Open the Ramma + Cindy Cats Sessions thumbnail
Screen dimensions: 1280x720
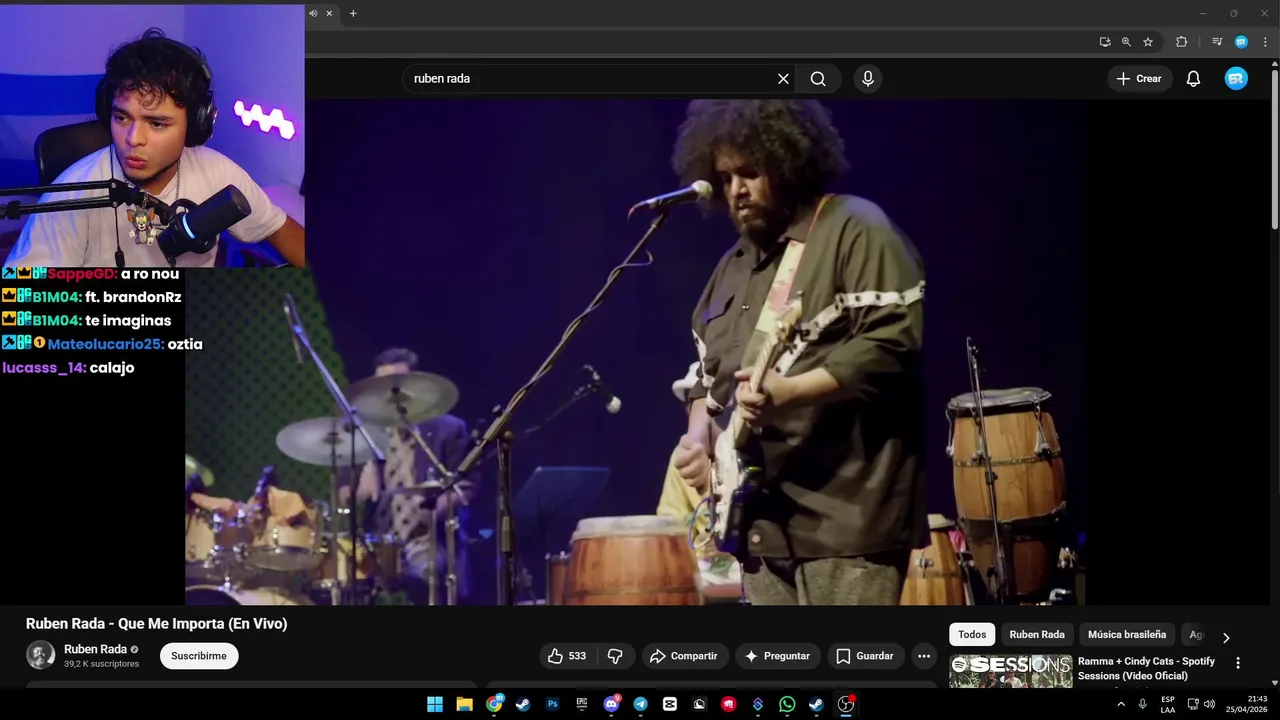(1010, 671)
